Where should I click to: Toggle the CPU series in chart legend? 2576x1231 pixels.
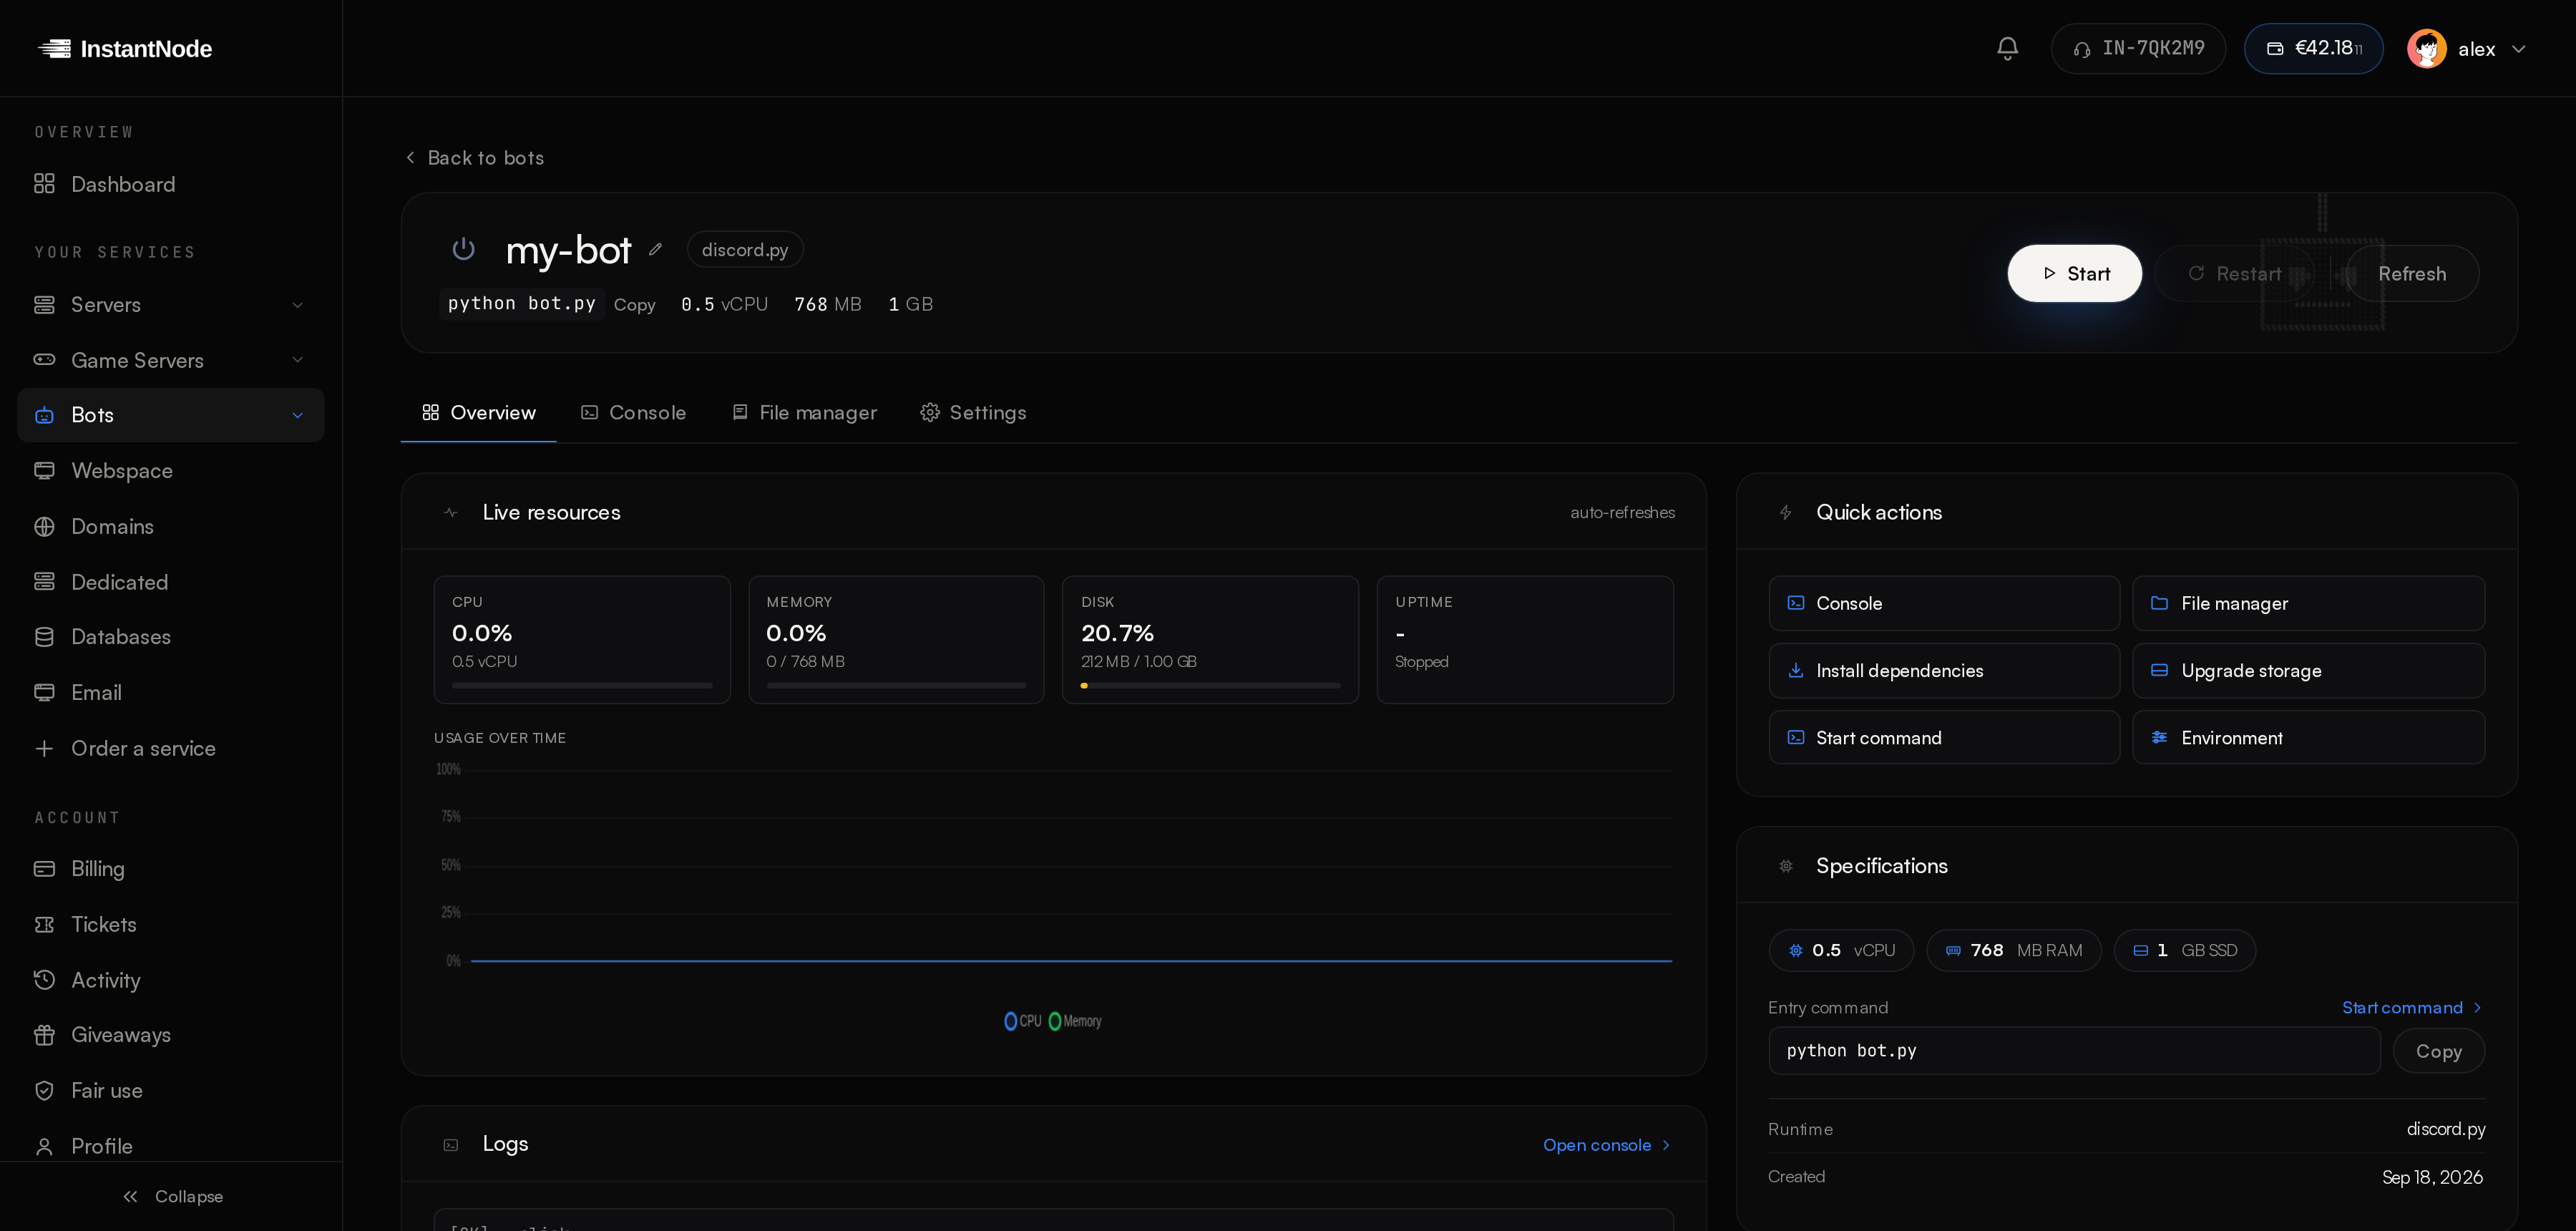coord(1023,1021)
